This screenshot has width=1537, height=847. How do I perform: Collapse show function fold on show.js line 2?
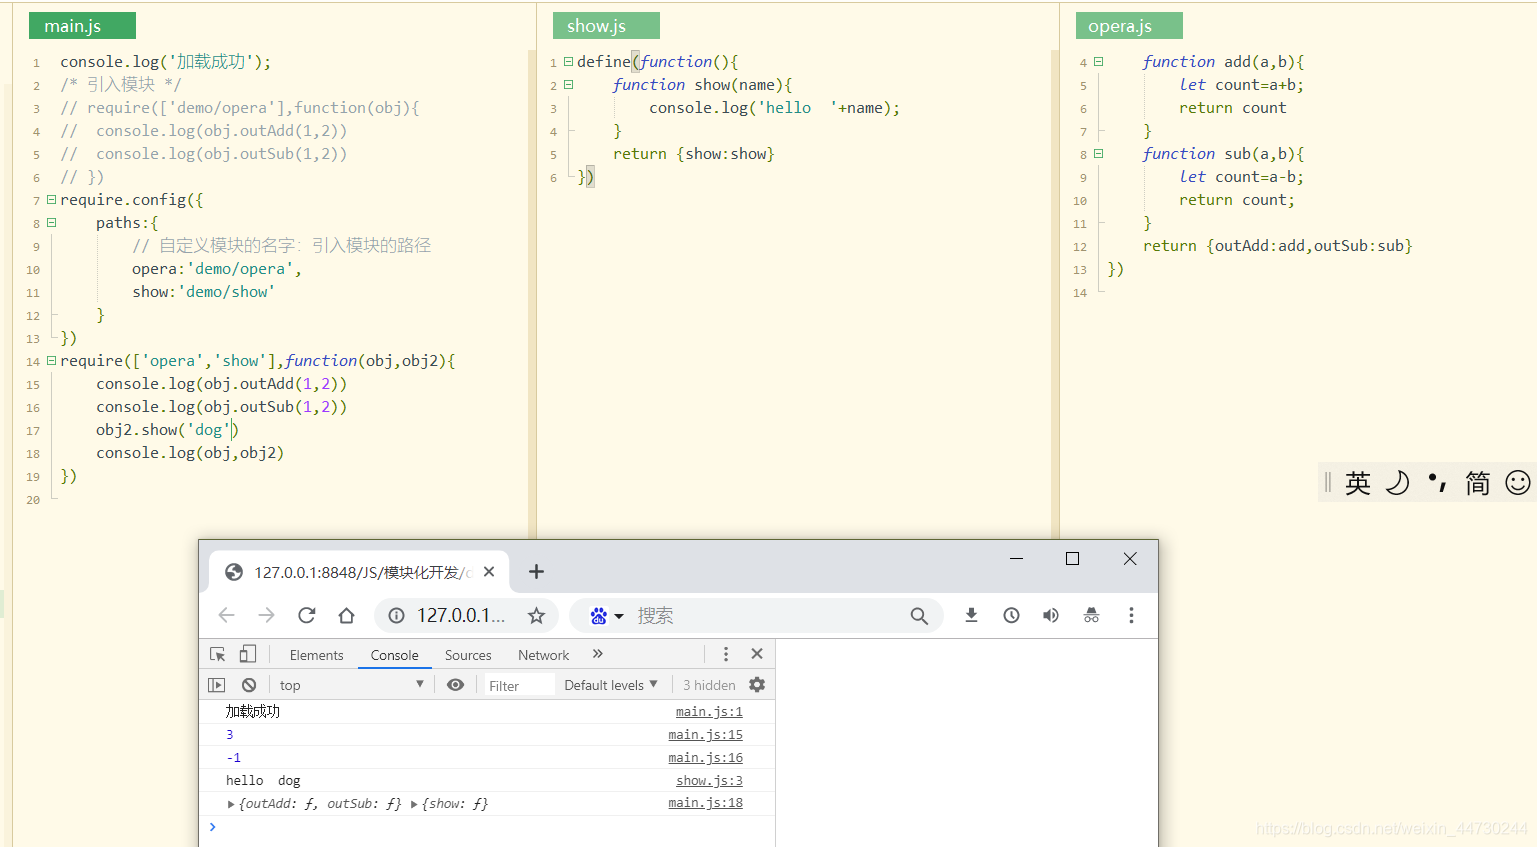coord(568,85)
